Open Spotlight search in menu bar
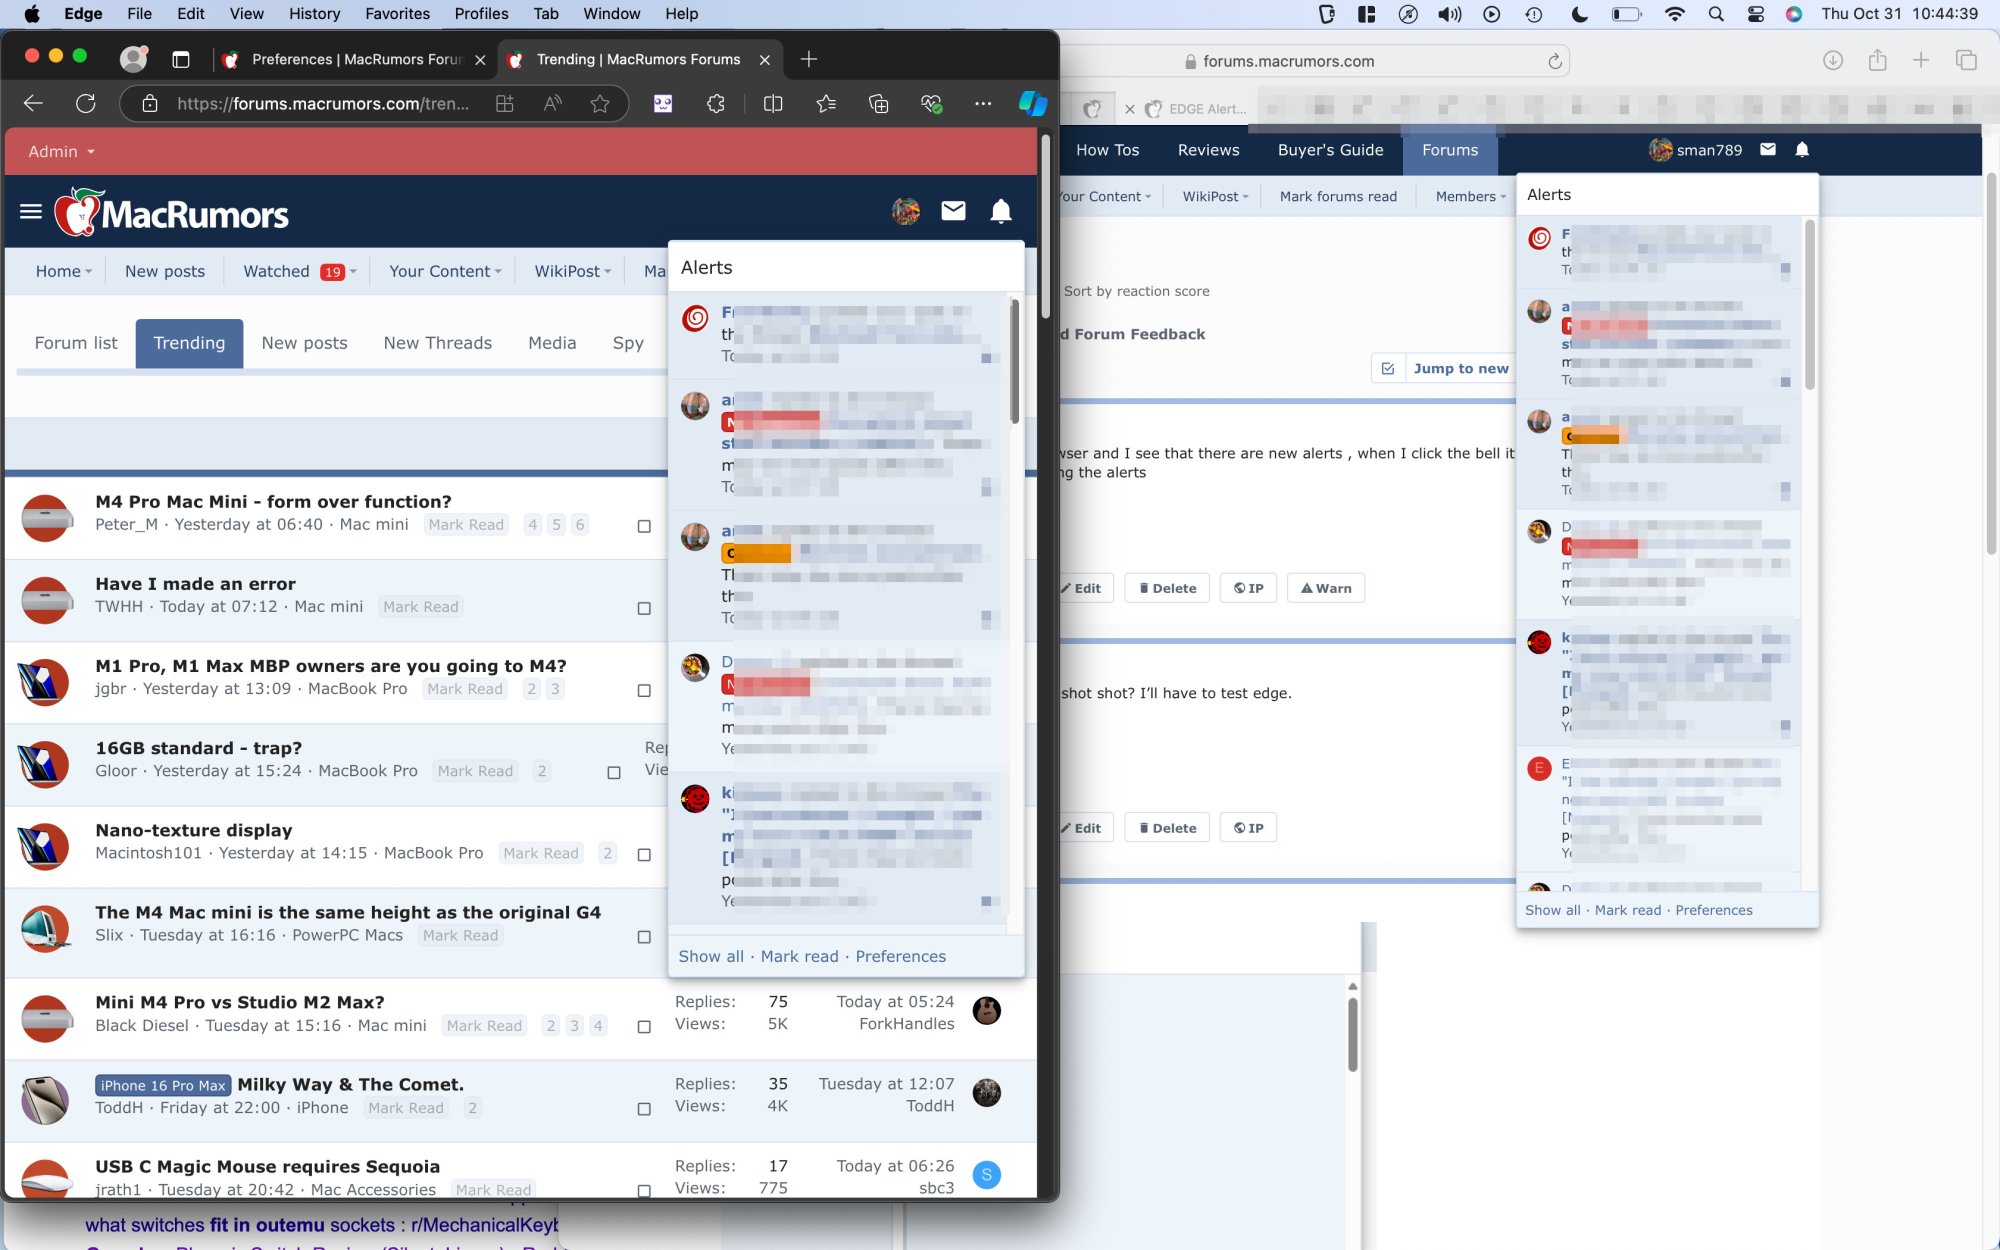The width and height of the screenshot is (2000, 1250). pos(1716,14)
